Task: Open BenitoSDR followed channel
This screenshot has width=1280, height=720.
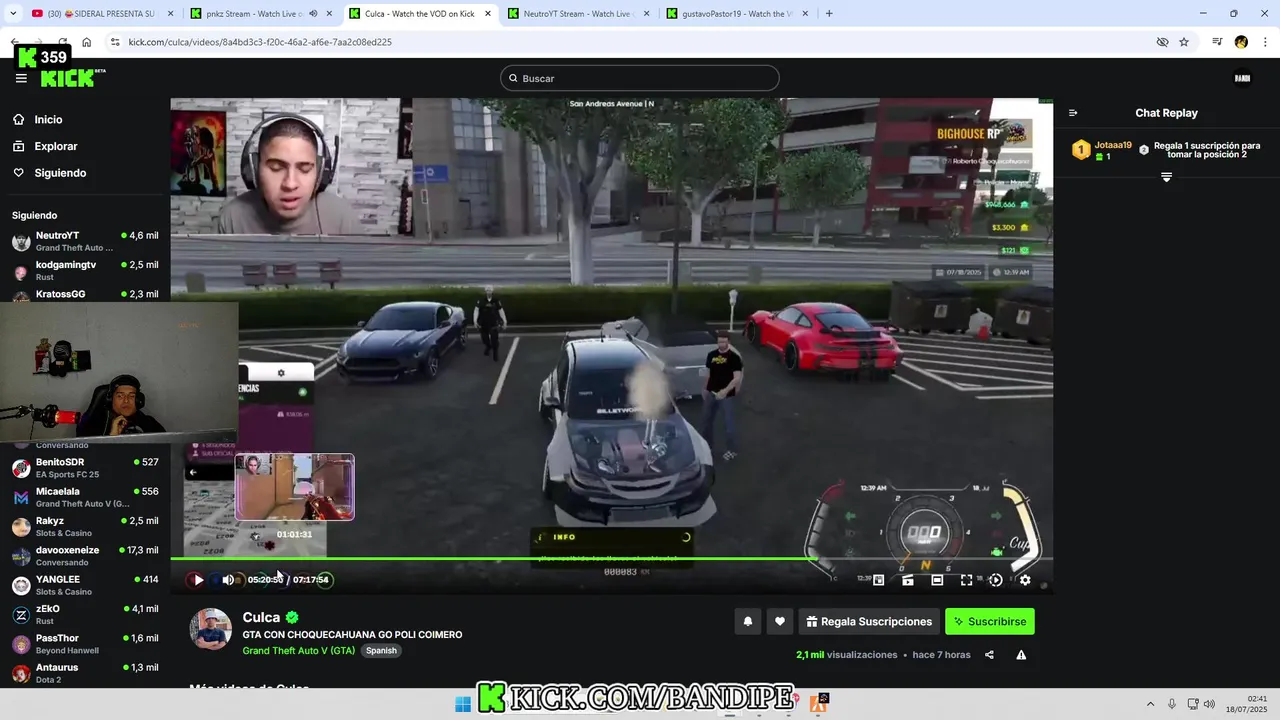Action: click(x=85, y=468)
